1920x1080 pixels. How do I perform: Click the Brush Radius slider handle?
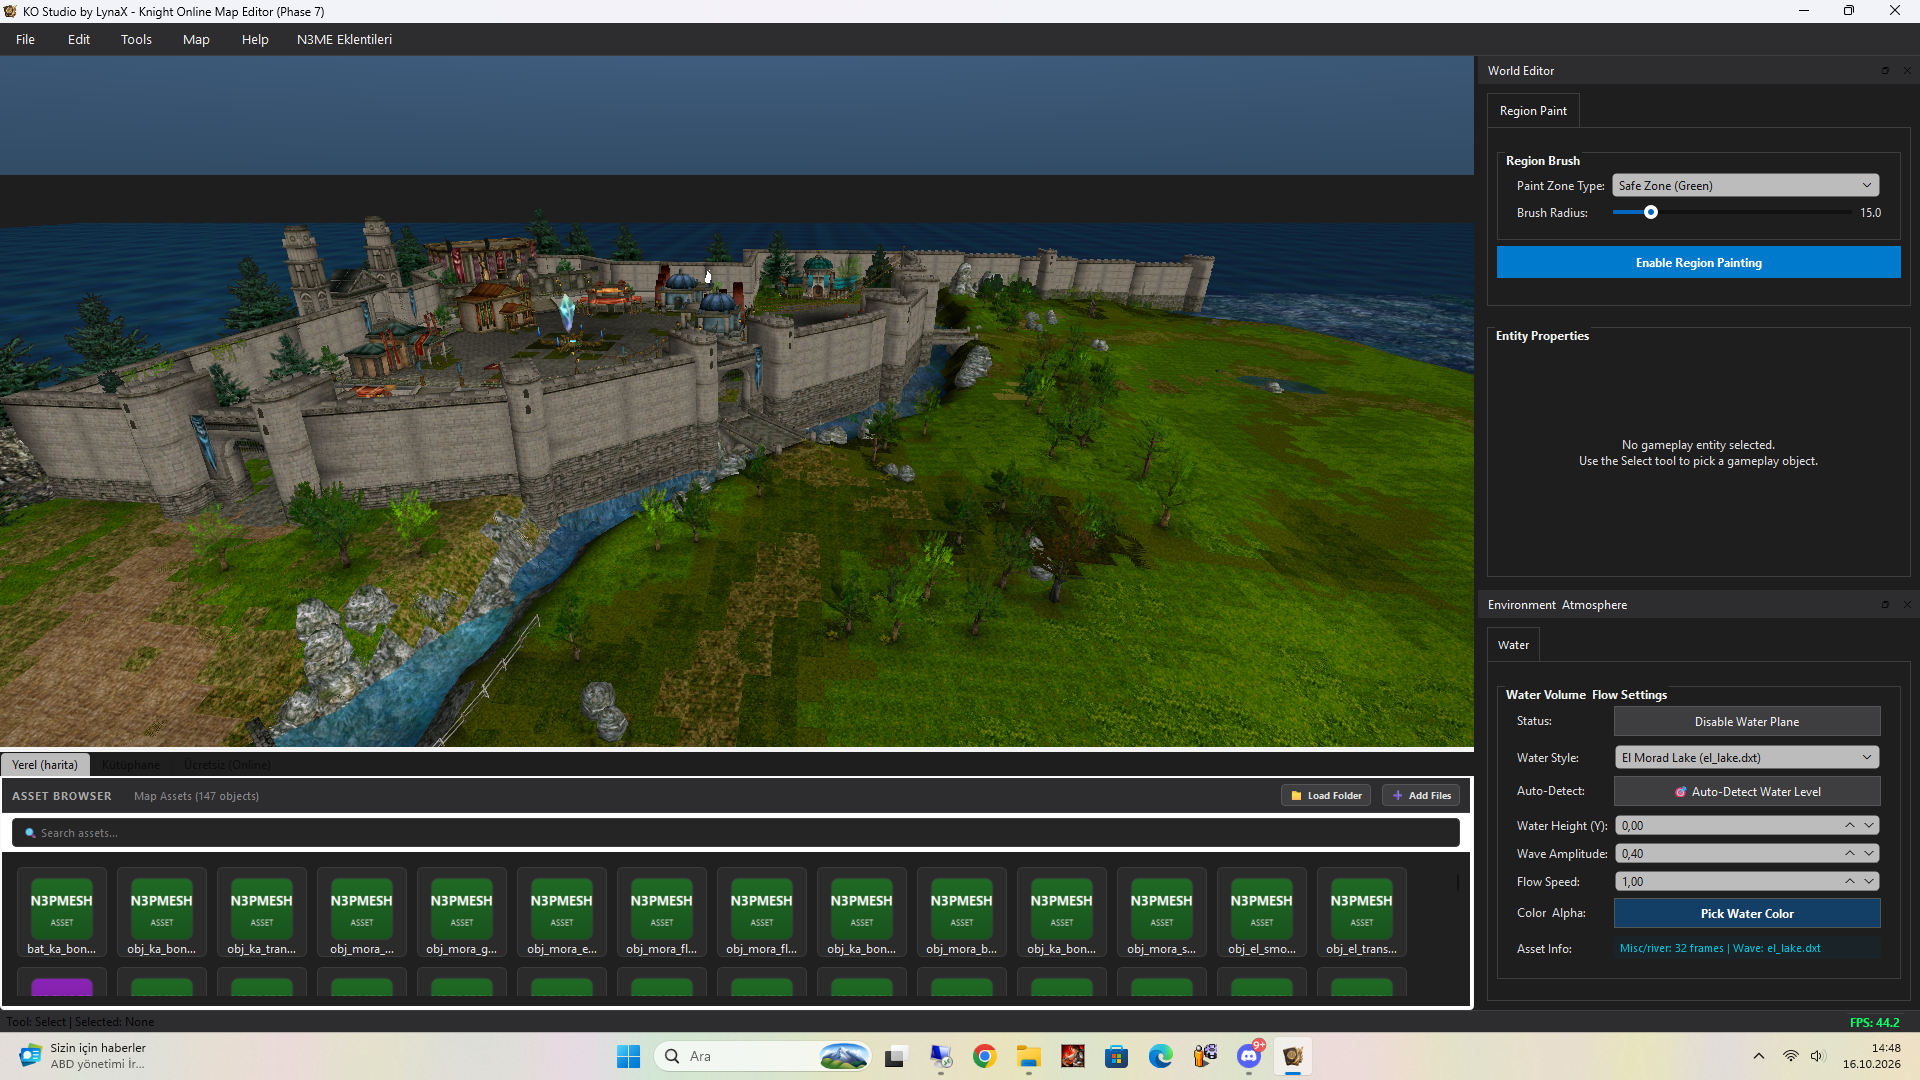pyautogui.click(x=1651, y=213)
